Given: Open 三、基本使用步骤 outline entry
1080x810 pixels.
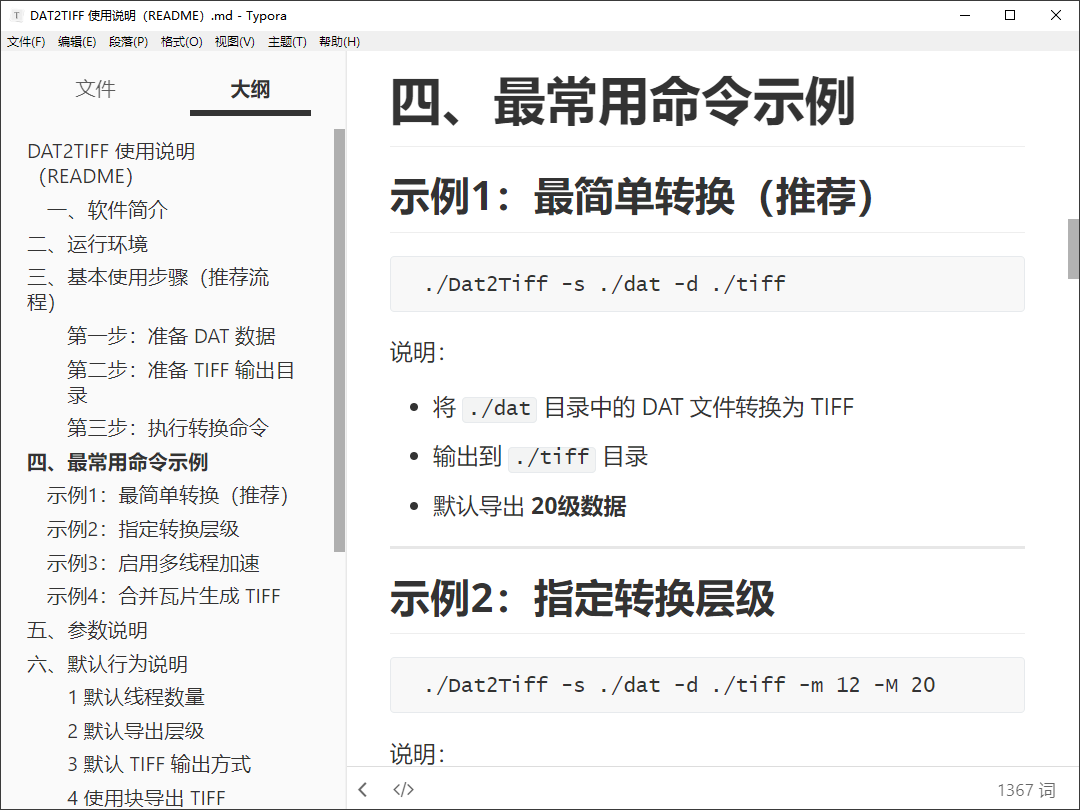Looking at the screenshot, I should [x=148, y=290].
